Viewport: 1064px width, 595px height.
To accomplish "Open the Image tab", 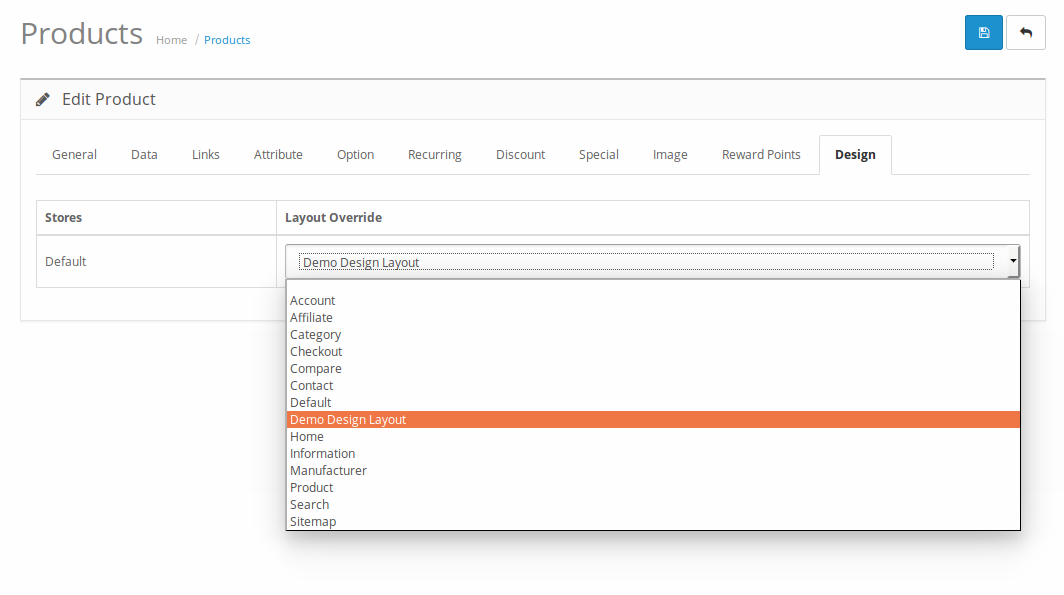I will 670,155.
